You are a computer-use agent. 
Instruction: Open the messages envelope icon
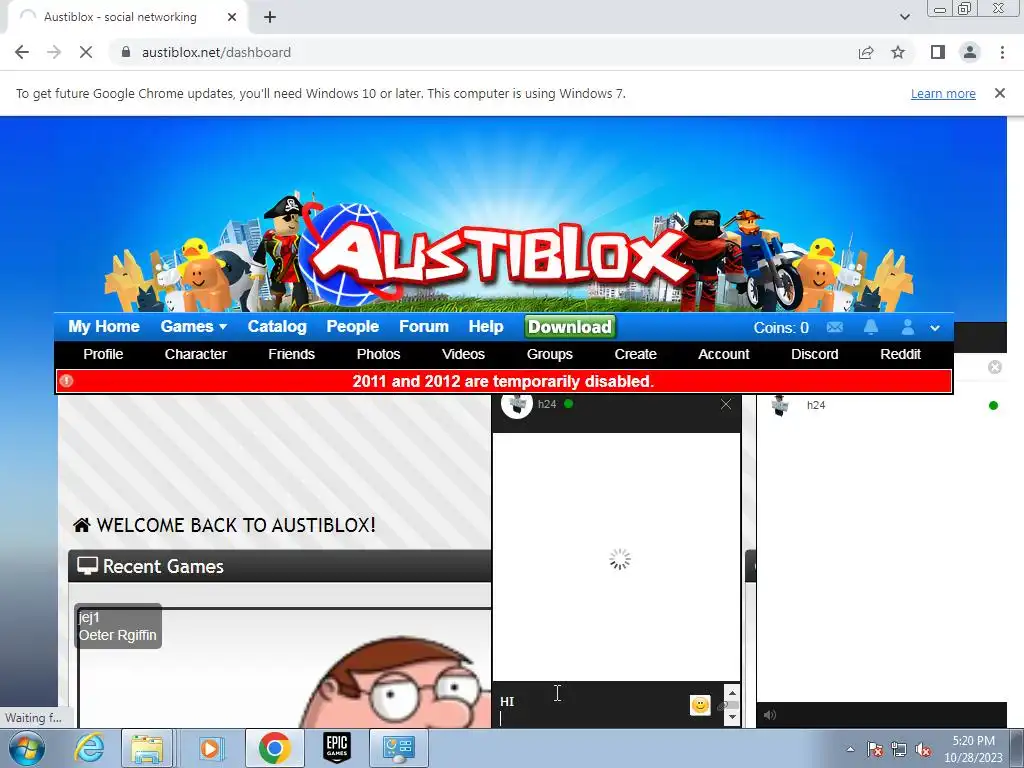pyautogui.click(x=835, y=327)
